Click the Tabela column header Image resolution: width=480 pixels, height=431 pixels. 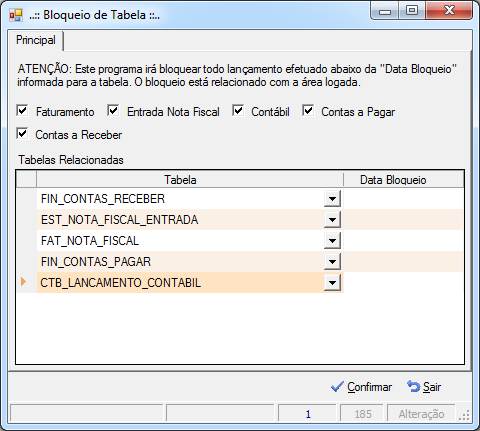pos(190,180)
